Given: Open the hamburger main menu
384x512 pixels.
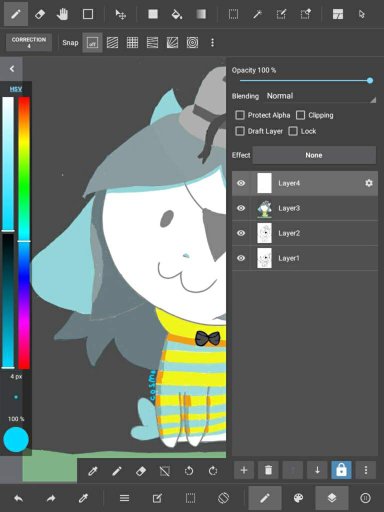Looking at the screenshot, I should (x=124, y=498).
